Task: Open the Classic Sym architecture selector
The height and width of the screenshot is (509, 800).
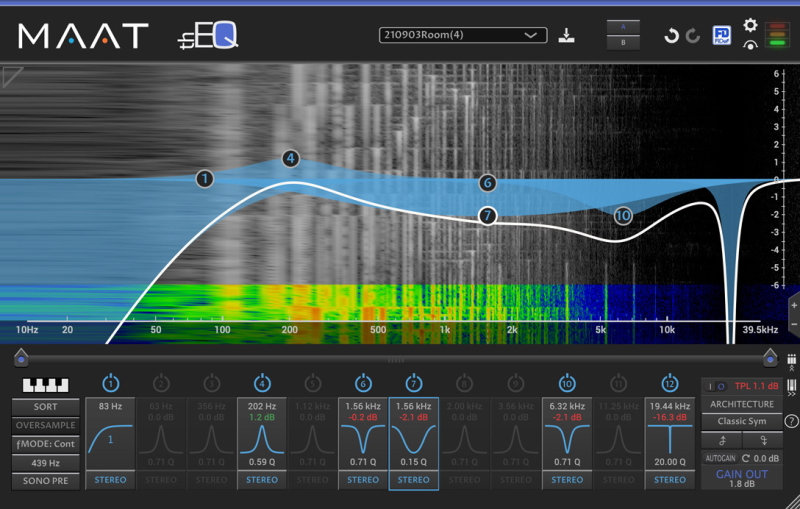Action: click(x=741, y=421)
